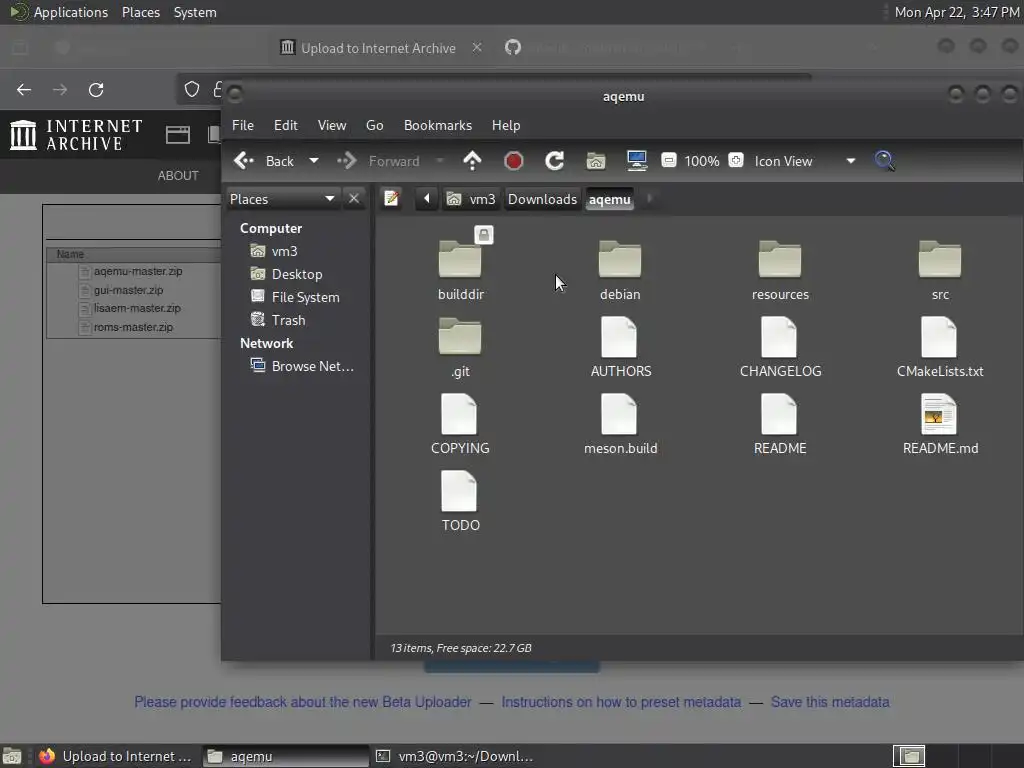The width and height of the screenshot is (1024, 768).
Task: Go back in the Firefox browser
Action: 24,89
